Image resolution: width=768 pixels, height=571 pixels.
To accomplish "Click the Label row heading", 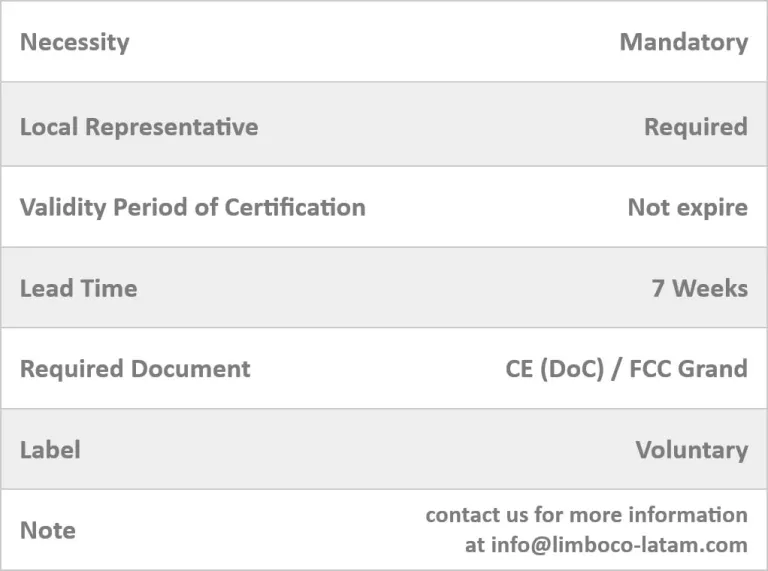I will pyautogui.click(x=50, y=450).
